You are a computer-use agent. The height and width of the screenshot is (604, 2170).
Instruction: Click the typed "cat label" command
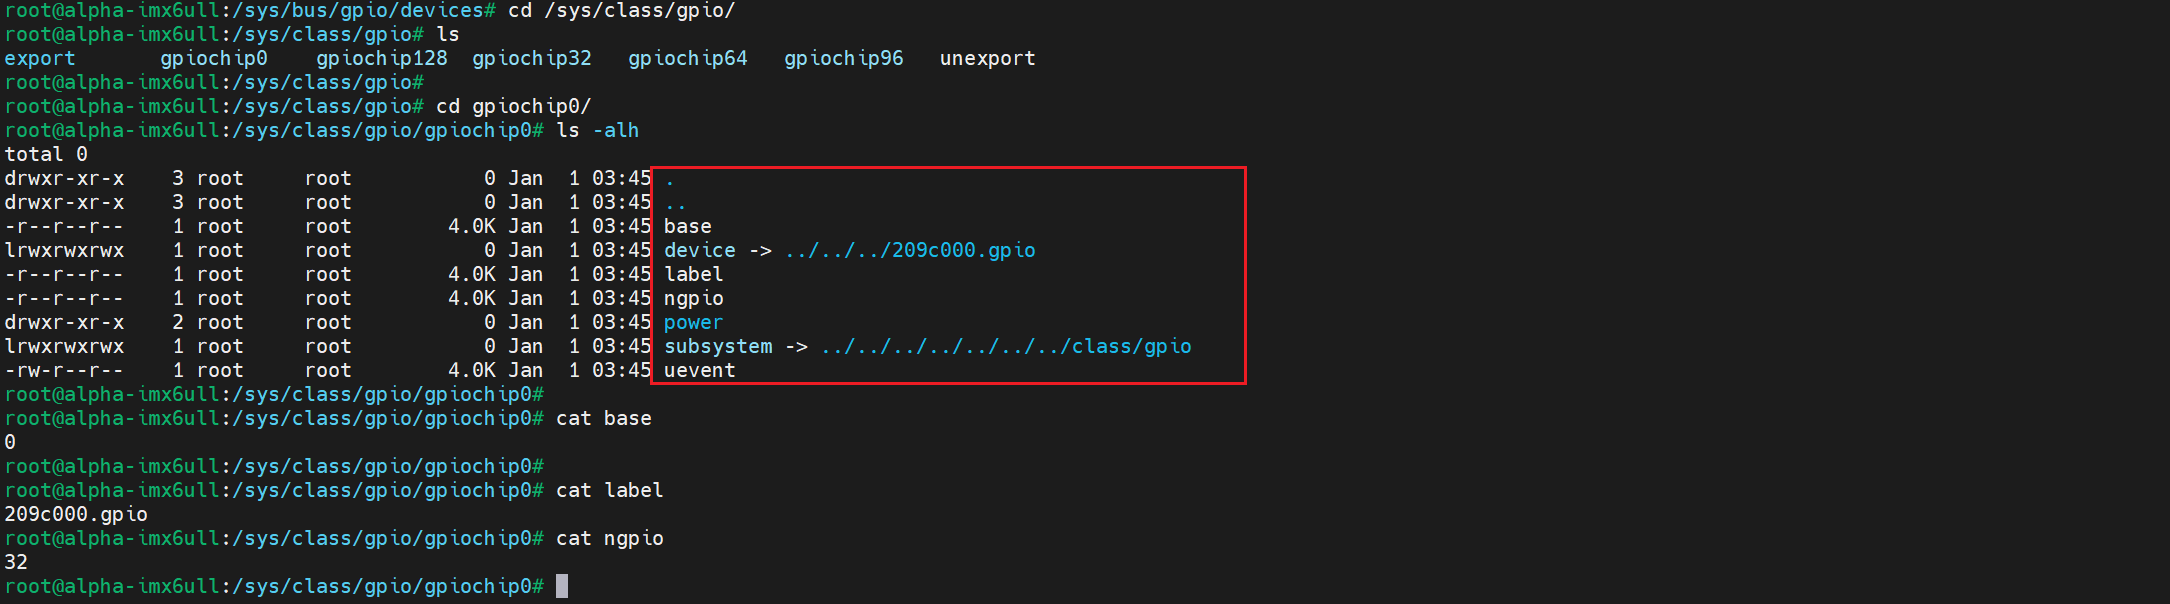click(609, 491)
